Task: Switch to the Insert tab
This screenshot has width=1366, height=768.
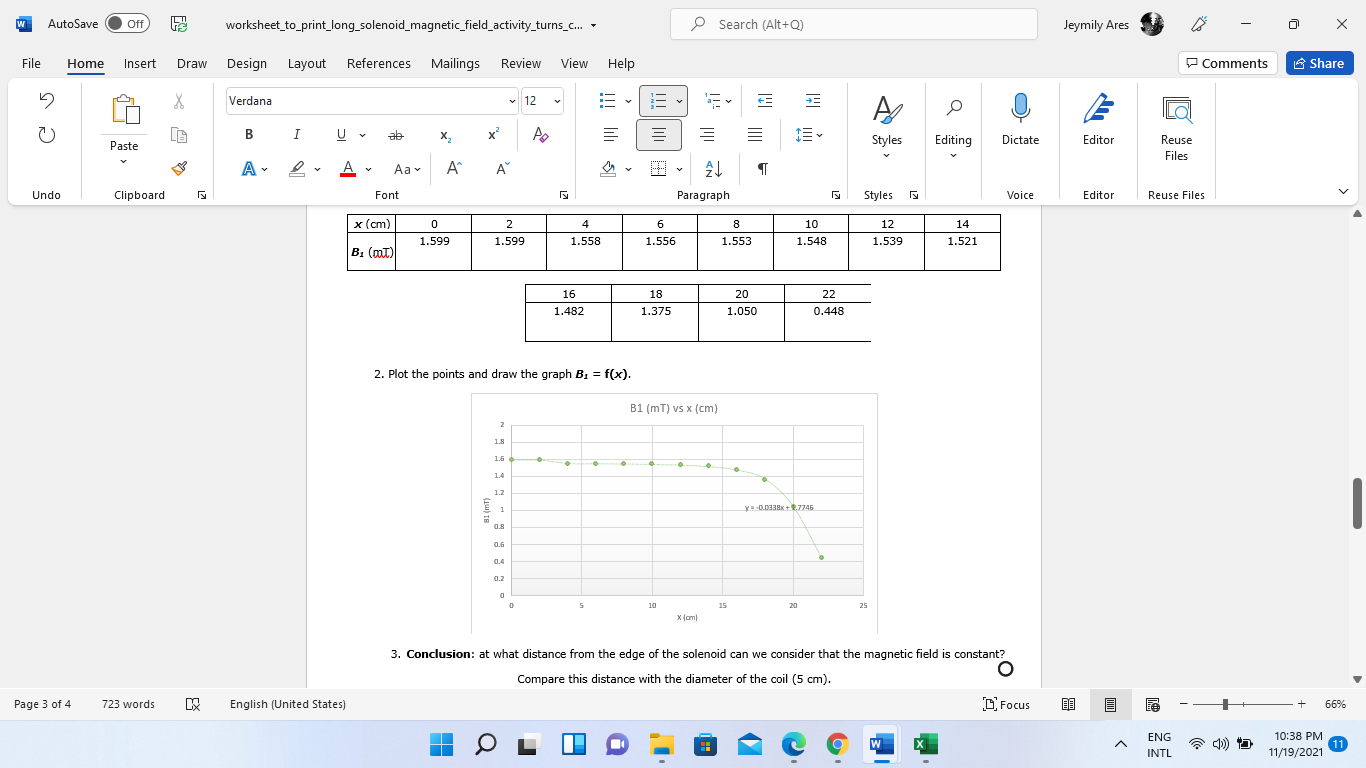Action: (x=140, y=63)
